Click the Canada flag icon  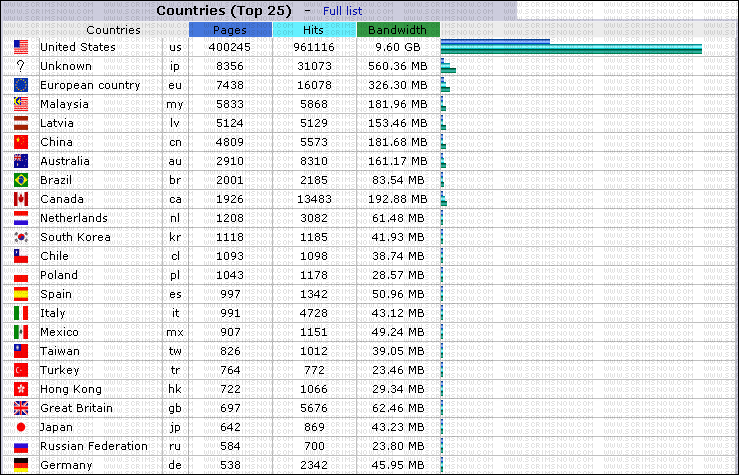pyautogui.click(x=21, y=199)
